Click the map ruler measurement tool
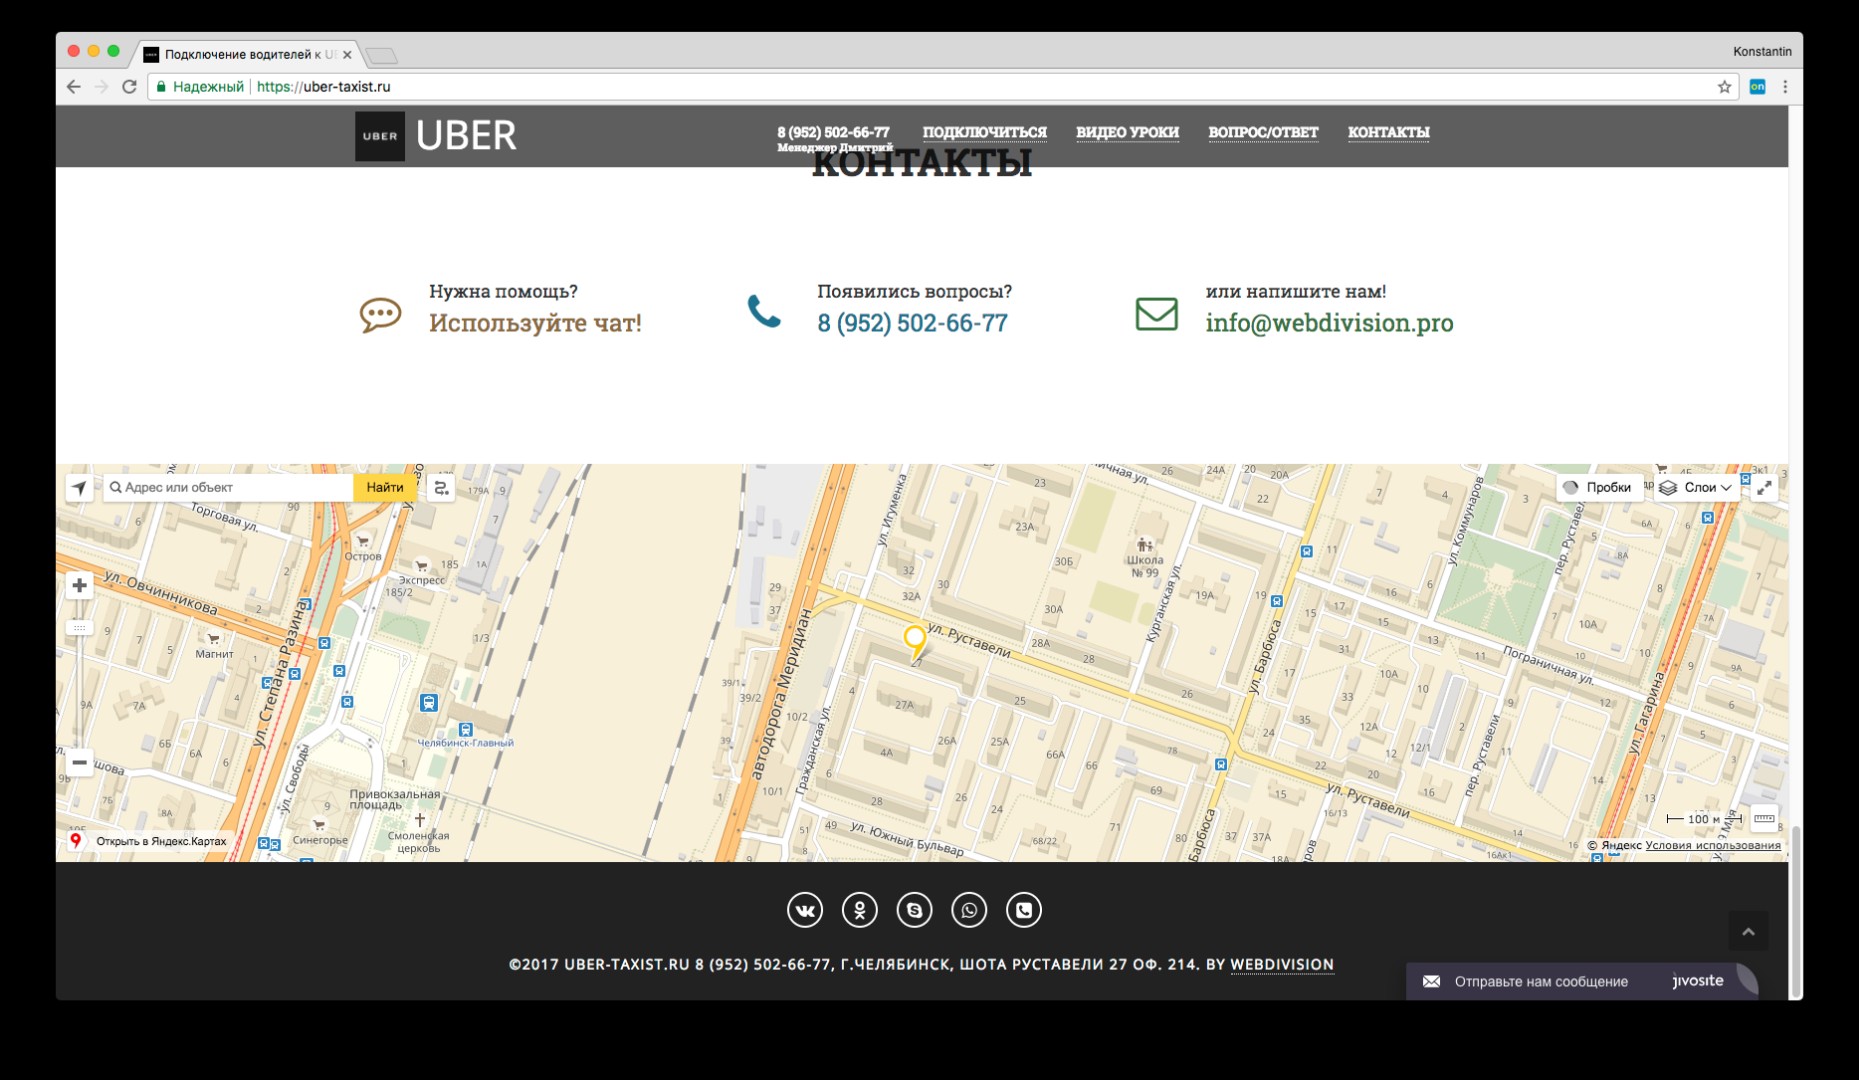 click(1764, 818)
